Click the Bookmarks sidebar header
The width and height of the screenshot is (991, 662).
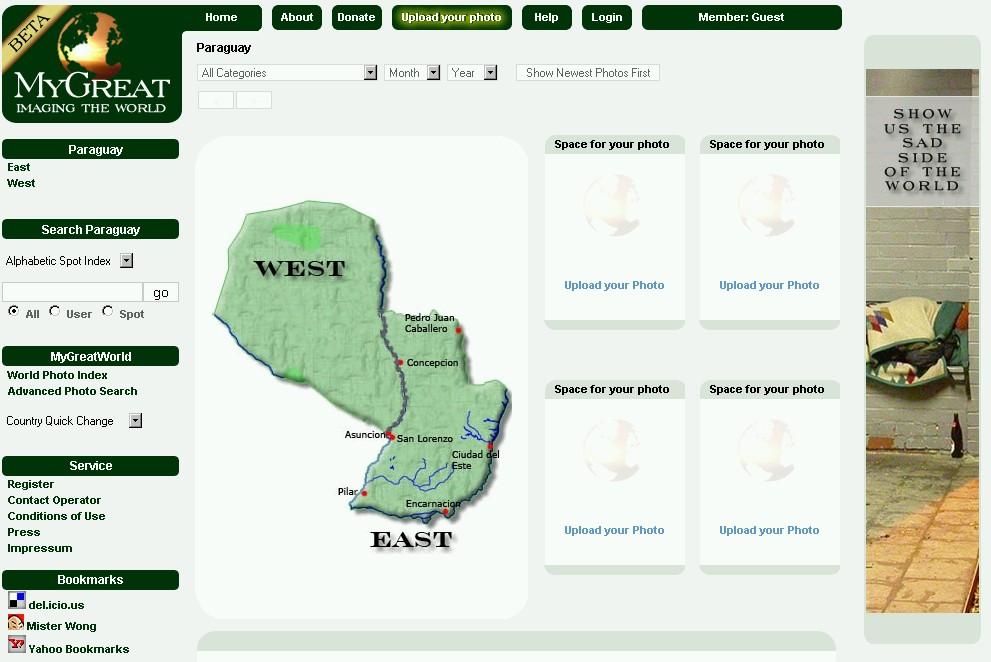pos(90,579)
